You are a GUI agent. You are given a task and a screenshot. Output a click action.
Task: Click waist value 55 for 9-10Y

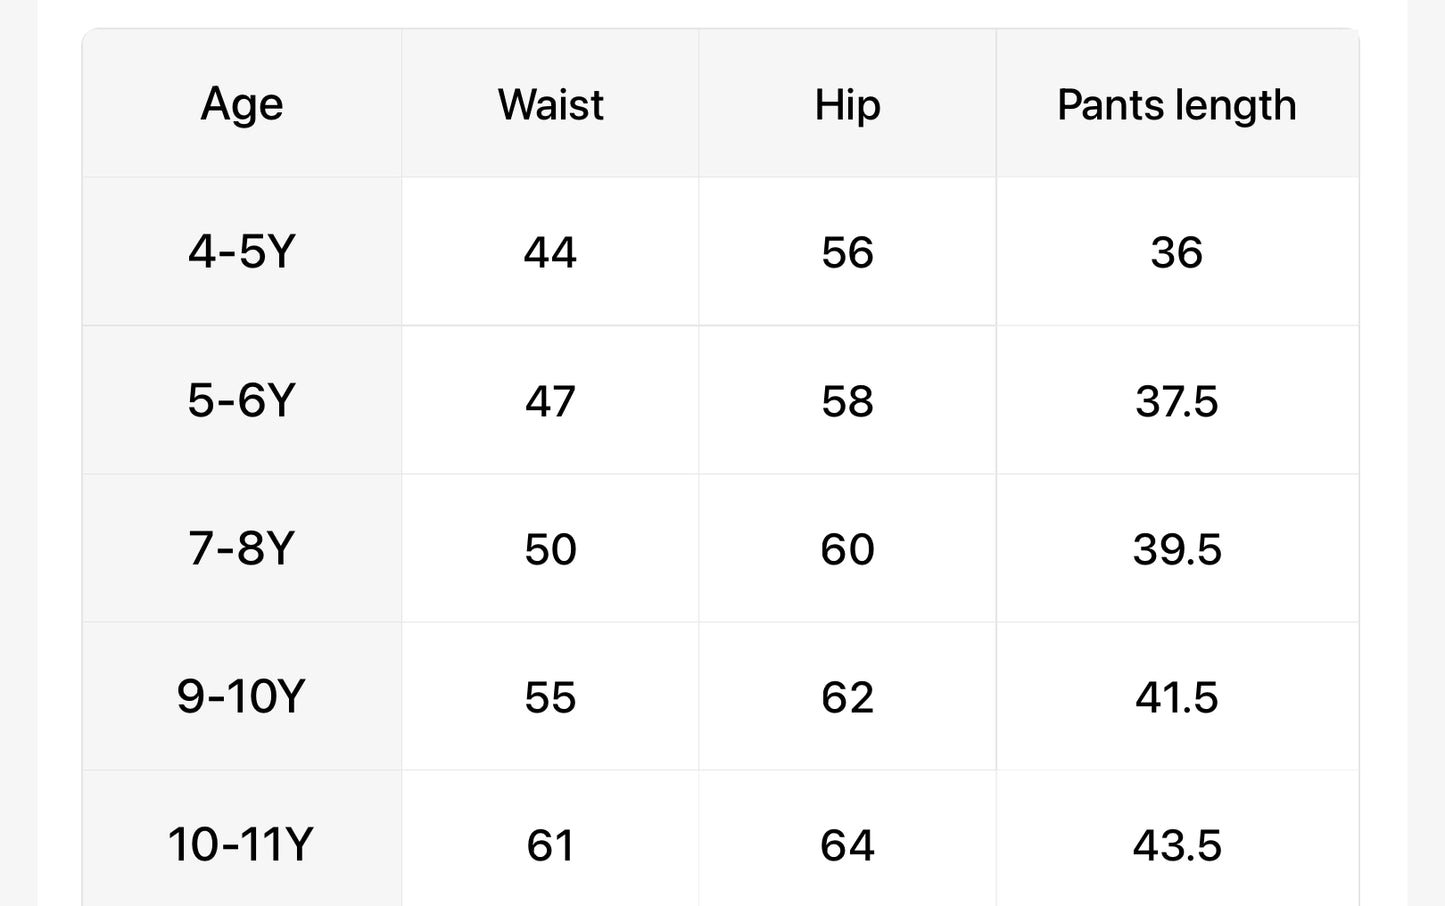[550, 697]
